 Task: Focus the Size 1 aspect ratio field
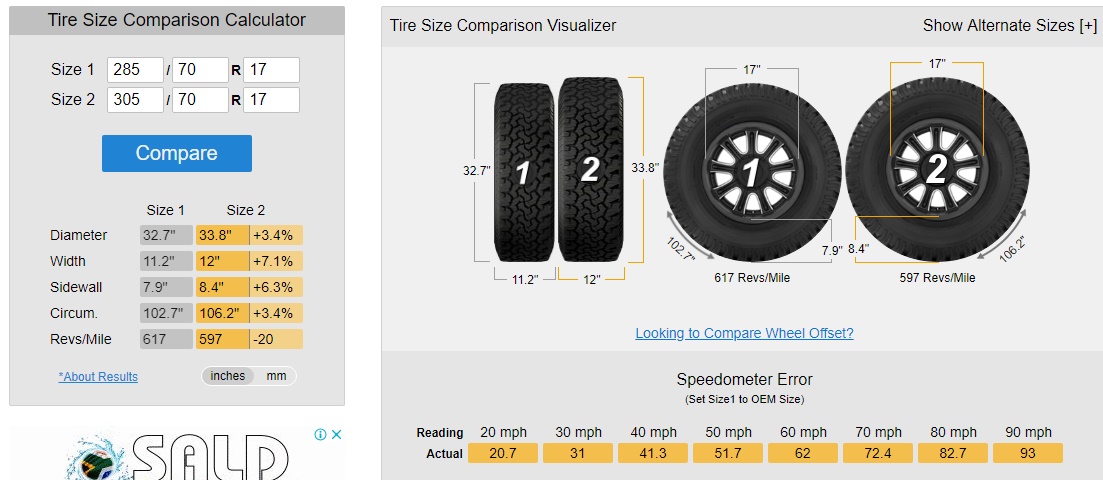(200, 70)
